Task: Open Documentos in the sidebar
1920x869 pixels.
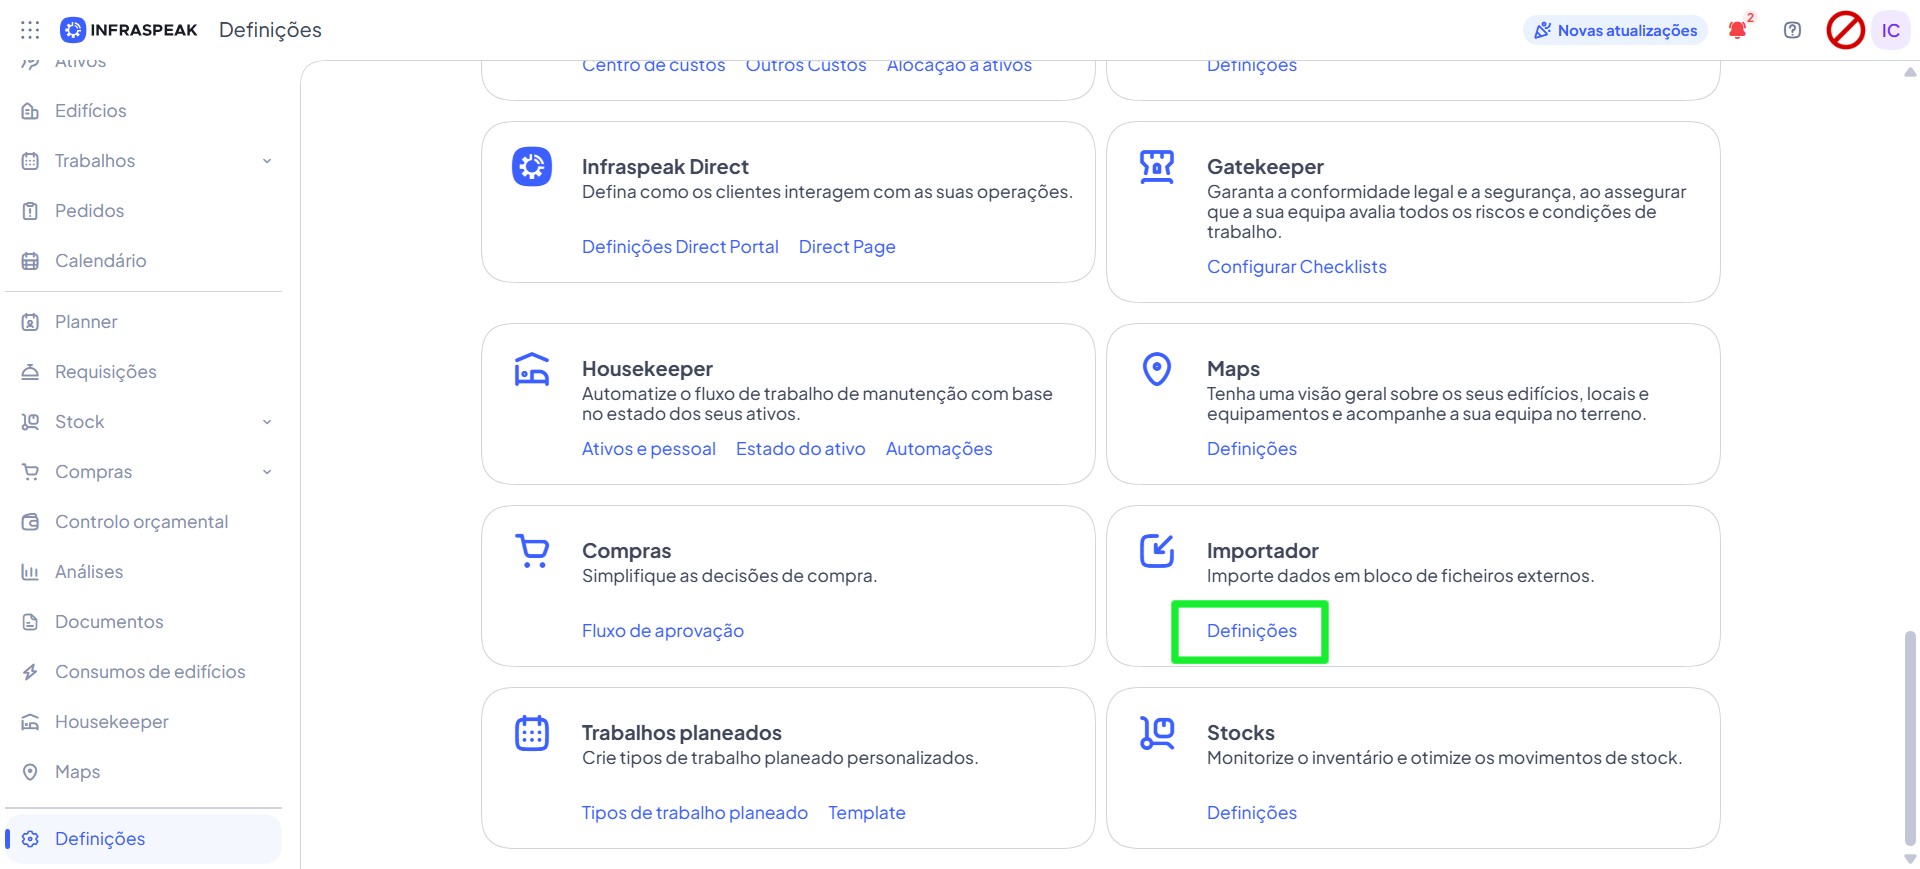Action: click(109, 622)
